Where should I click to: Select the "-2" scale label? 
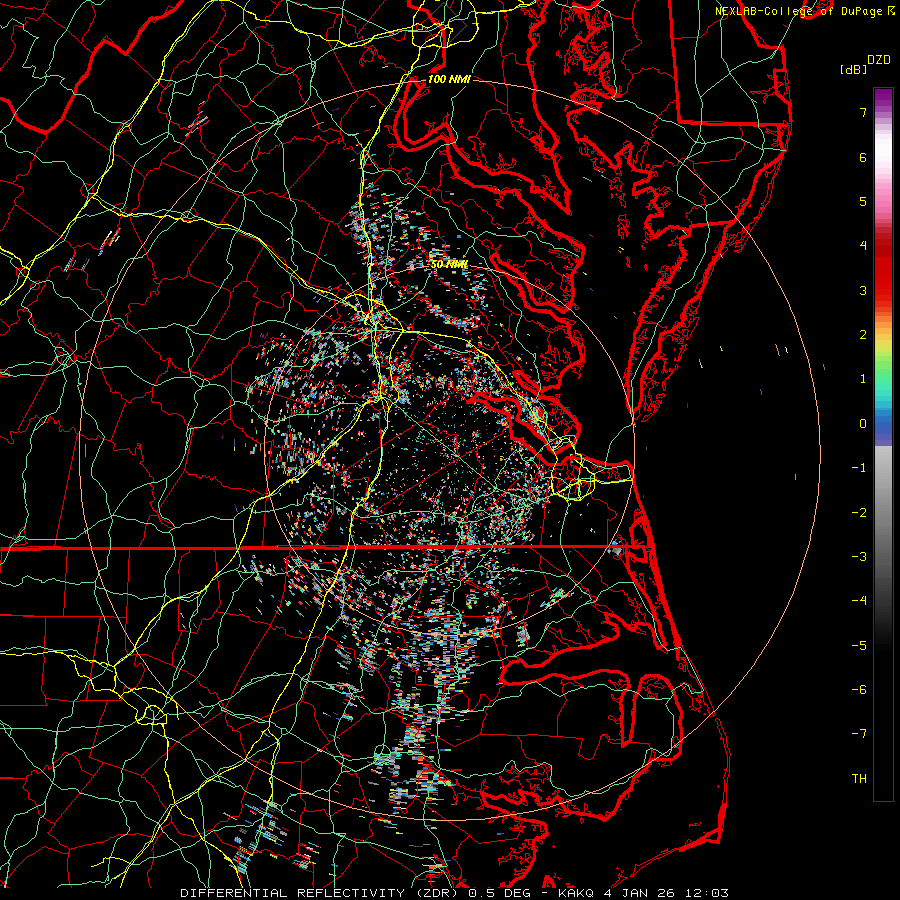[859, 513]
